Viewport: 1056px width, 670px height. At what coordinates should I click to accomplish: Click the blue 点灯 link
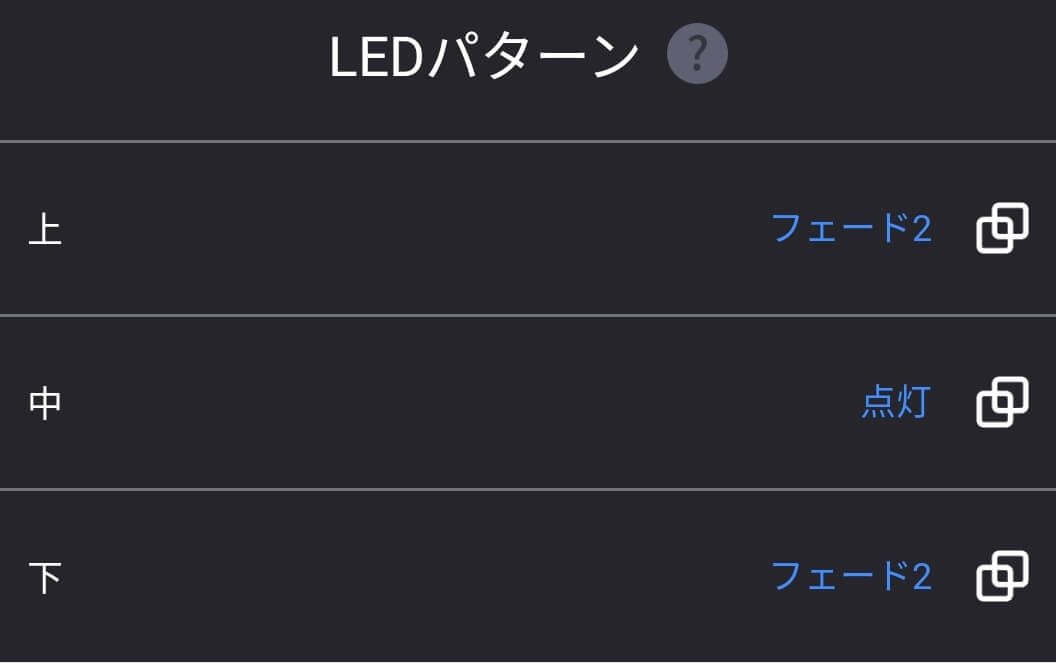coord(896,402)
